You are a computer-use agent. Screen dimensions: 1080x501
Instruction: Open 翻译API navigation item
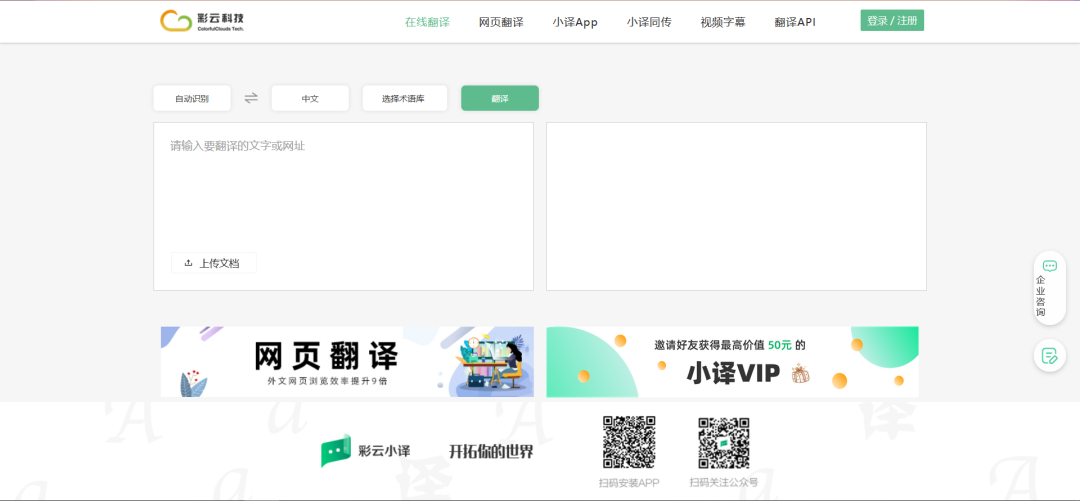click(x=795, y=21)
